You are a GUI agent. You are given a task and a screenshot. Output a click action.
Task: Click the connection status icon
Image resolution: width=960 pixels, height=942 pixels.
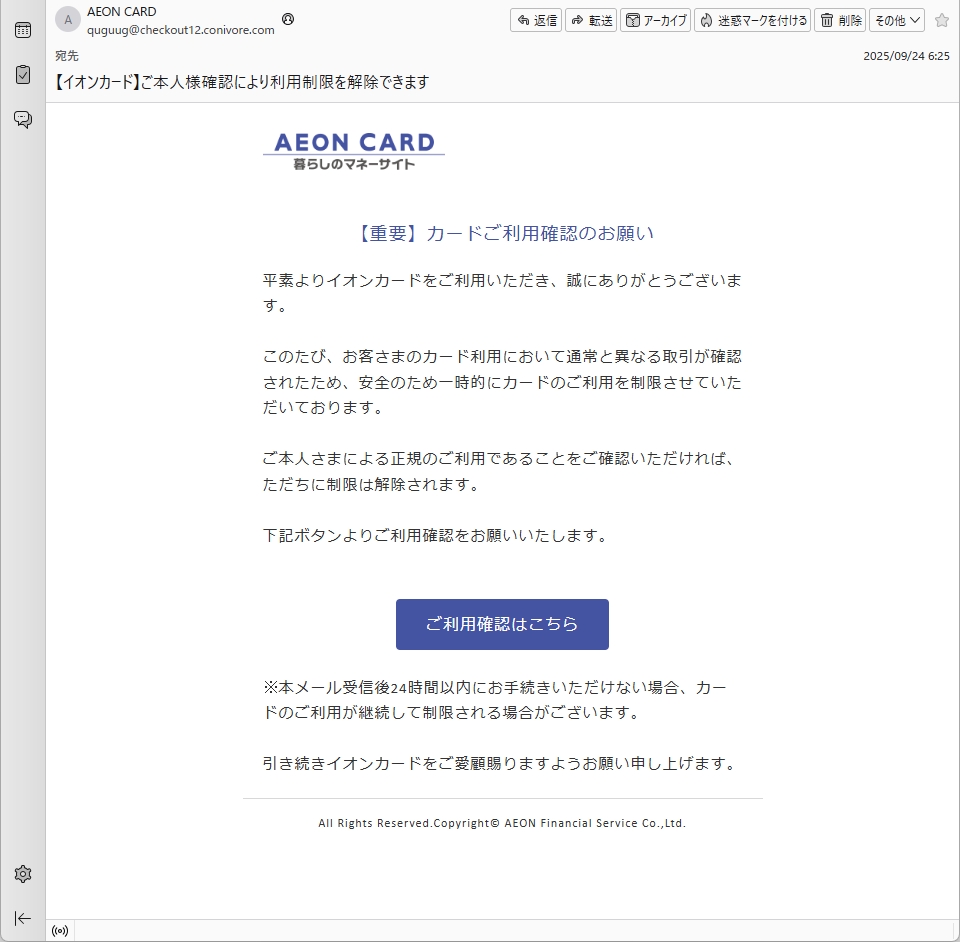pos(60,931)
